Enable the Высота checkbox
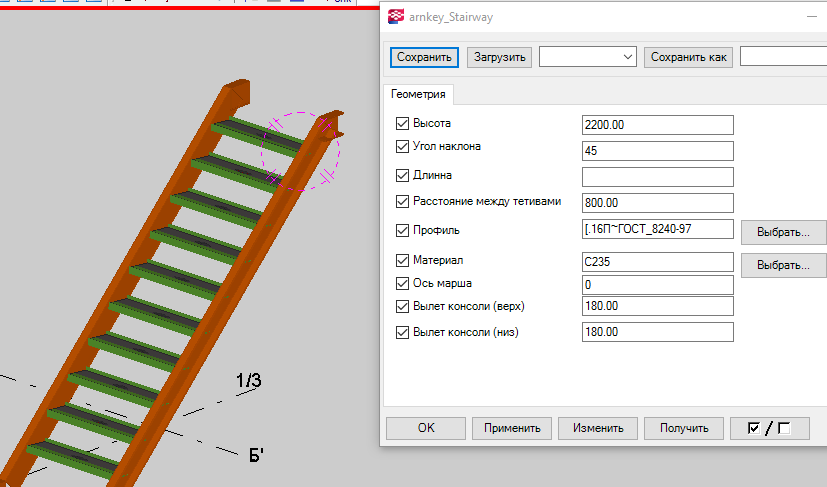Screen dimensions: 827x487 click(x=403, y=124)
